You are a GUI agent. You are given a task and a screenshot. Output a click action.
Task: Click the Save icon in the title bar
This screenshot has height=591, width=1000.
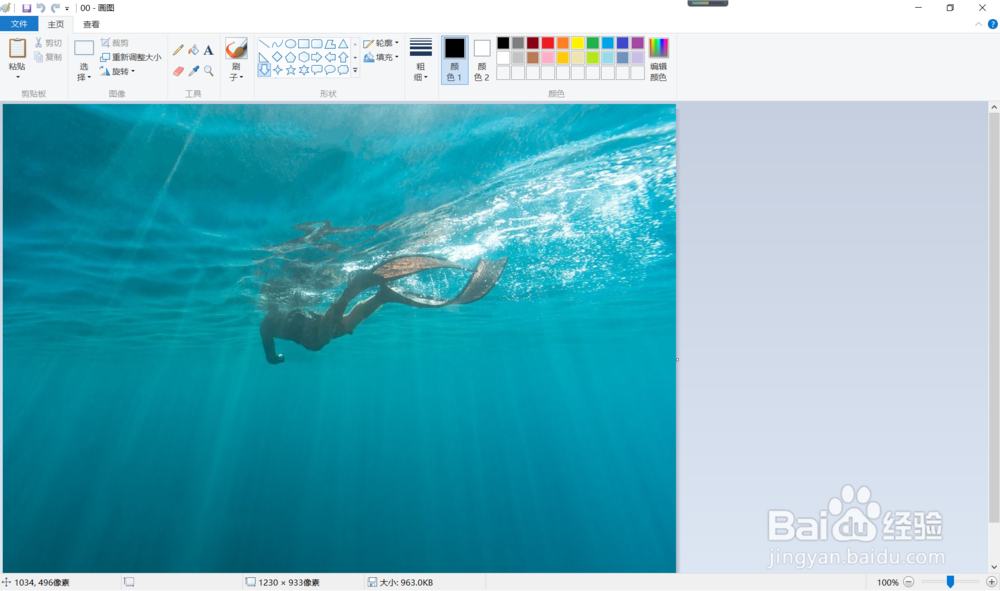point(26,8)
